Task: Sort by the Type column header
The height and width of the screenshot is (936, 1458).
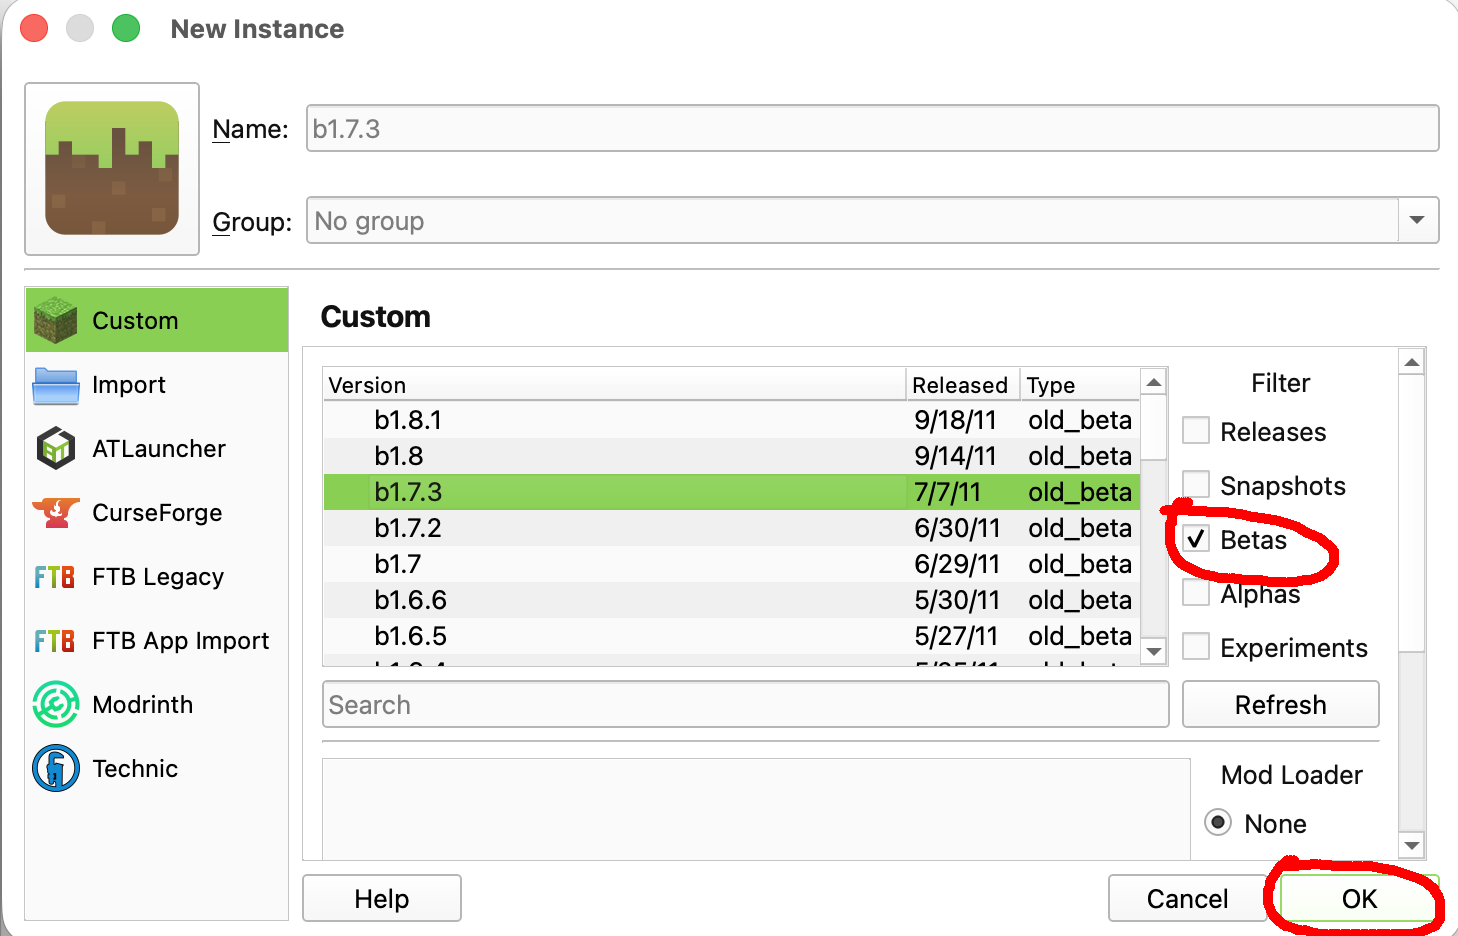Action: (x=1080, y=385)
